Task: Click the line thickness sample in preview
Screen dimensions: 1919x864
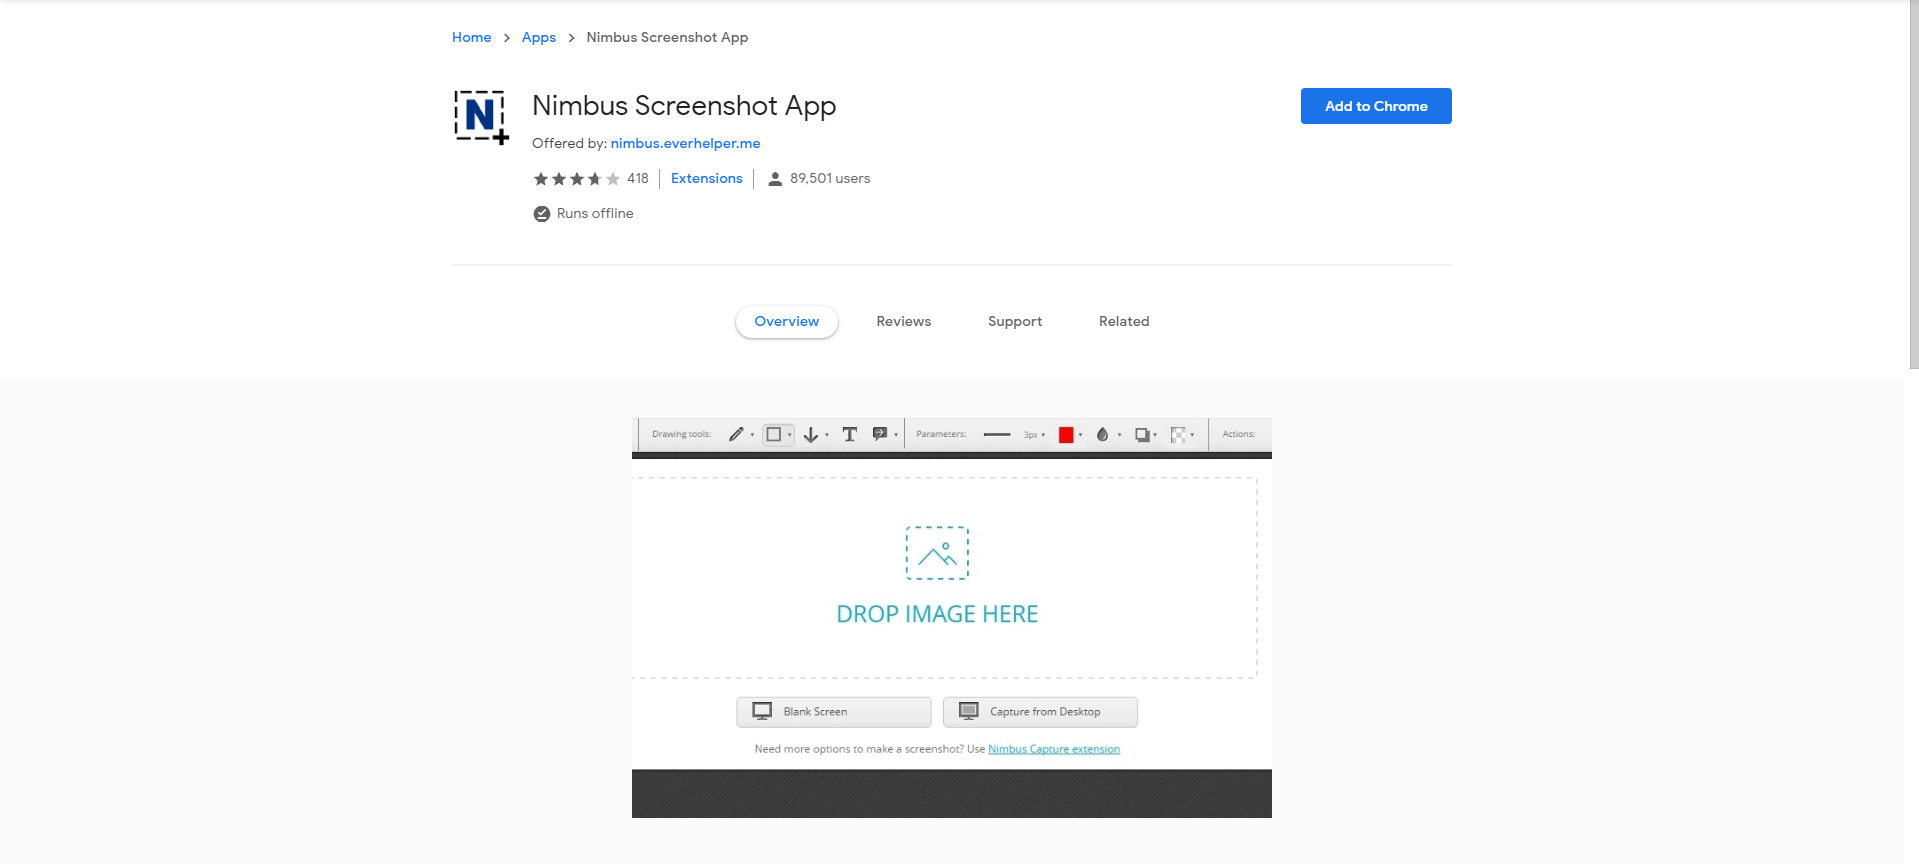Action: tap(997, 435)
